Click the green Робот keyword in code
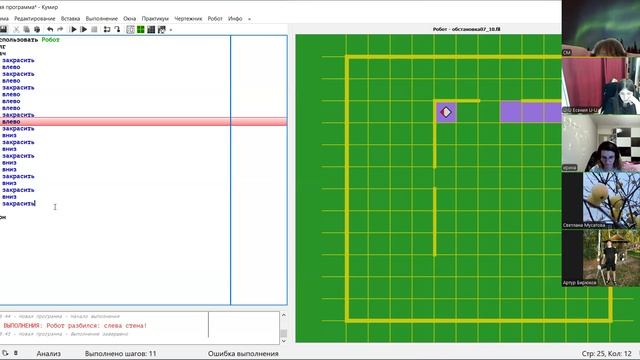This screenshot has height=360, width=640. pos(51,40)
